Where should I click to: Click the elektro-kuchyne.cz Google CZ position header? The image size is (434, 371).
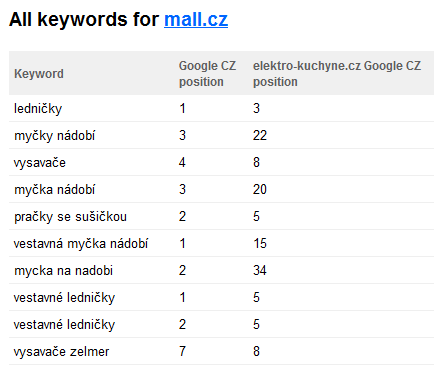[x=337, y=74]
